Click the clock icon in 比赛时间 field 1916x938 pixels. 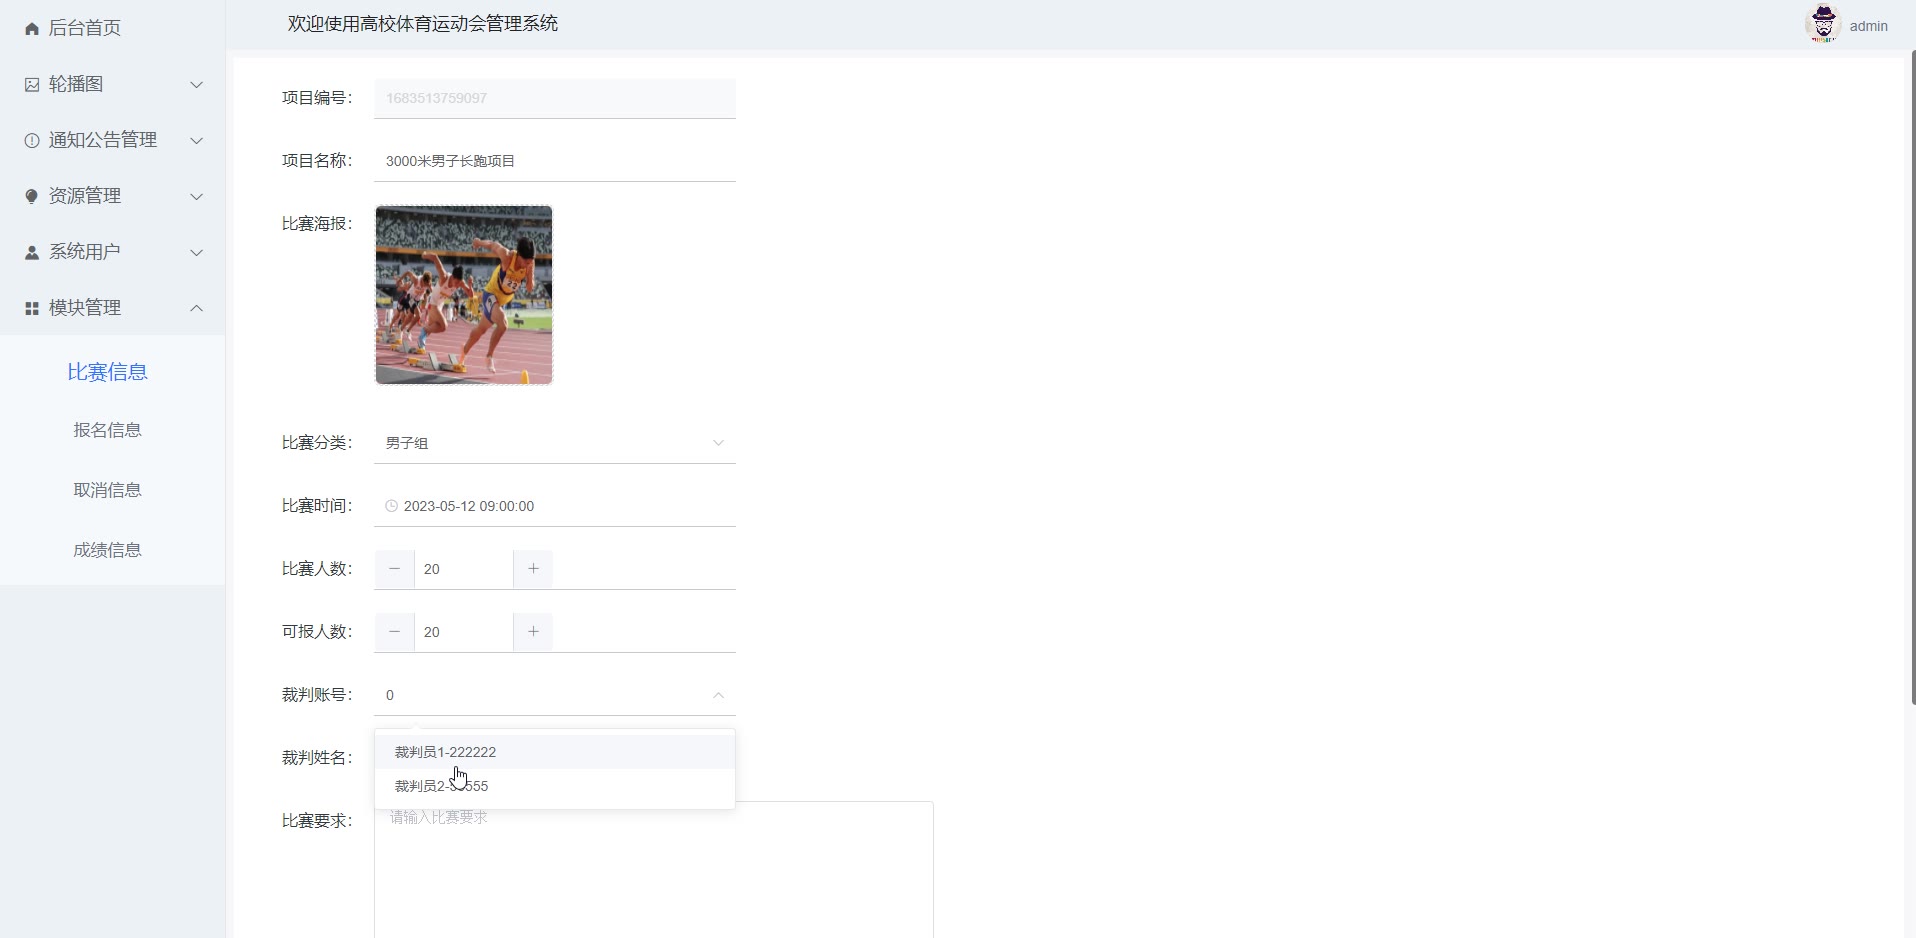click(x=392, y=506)
